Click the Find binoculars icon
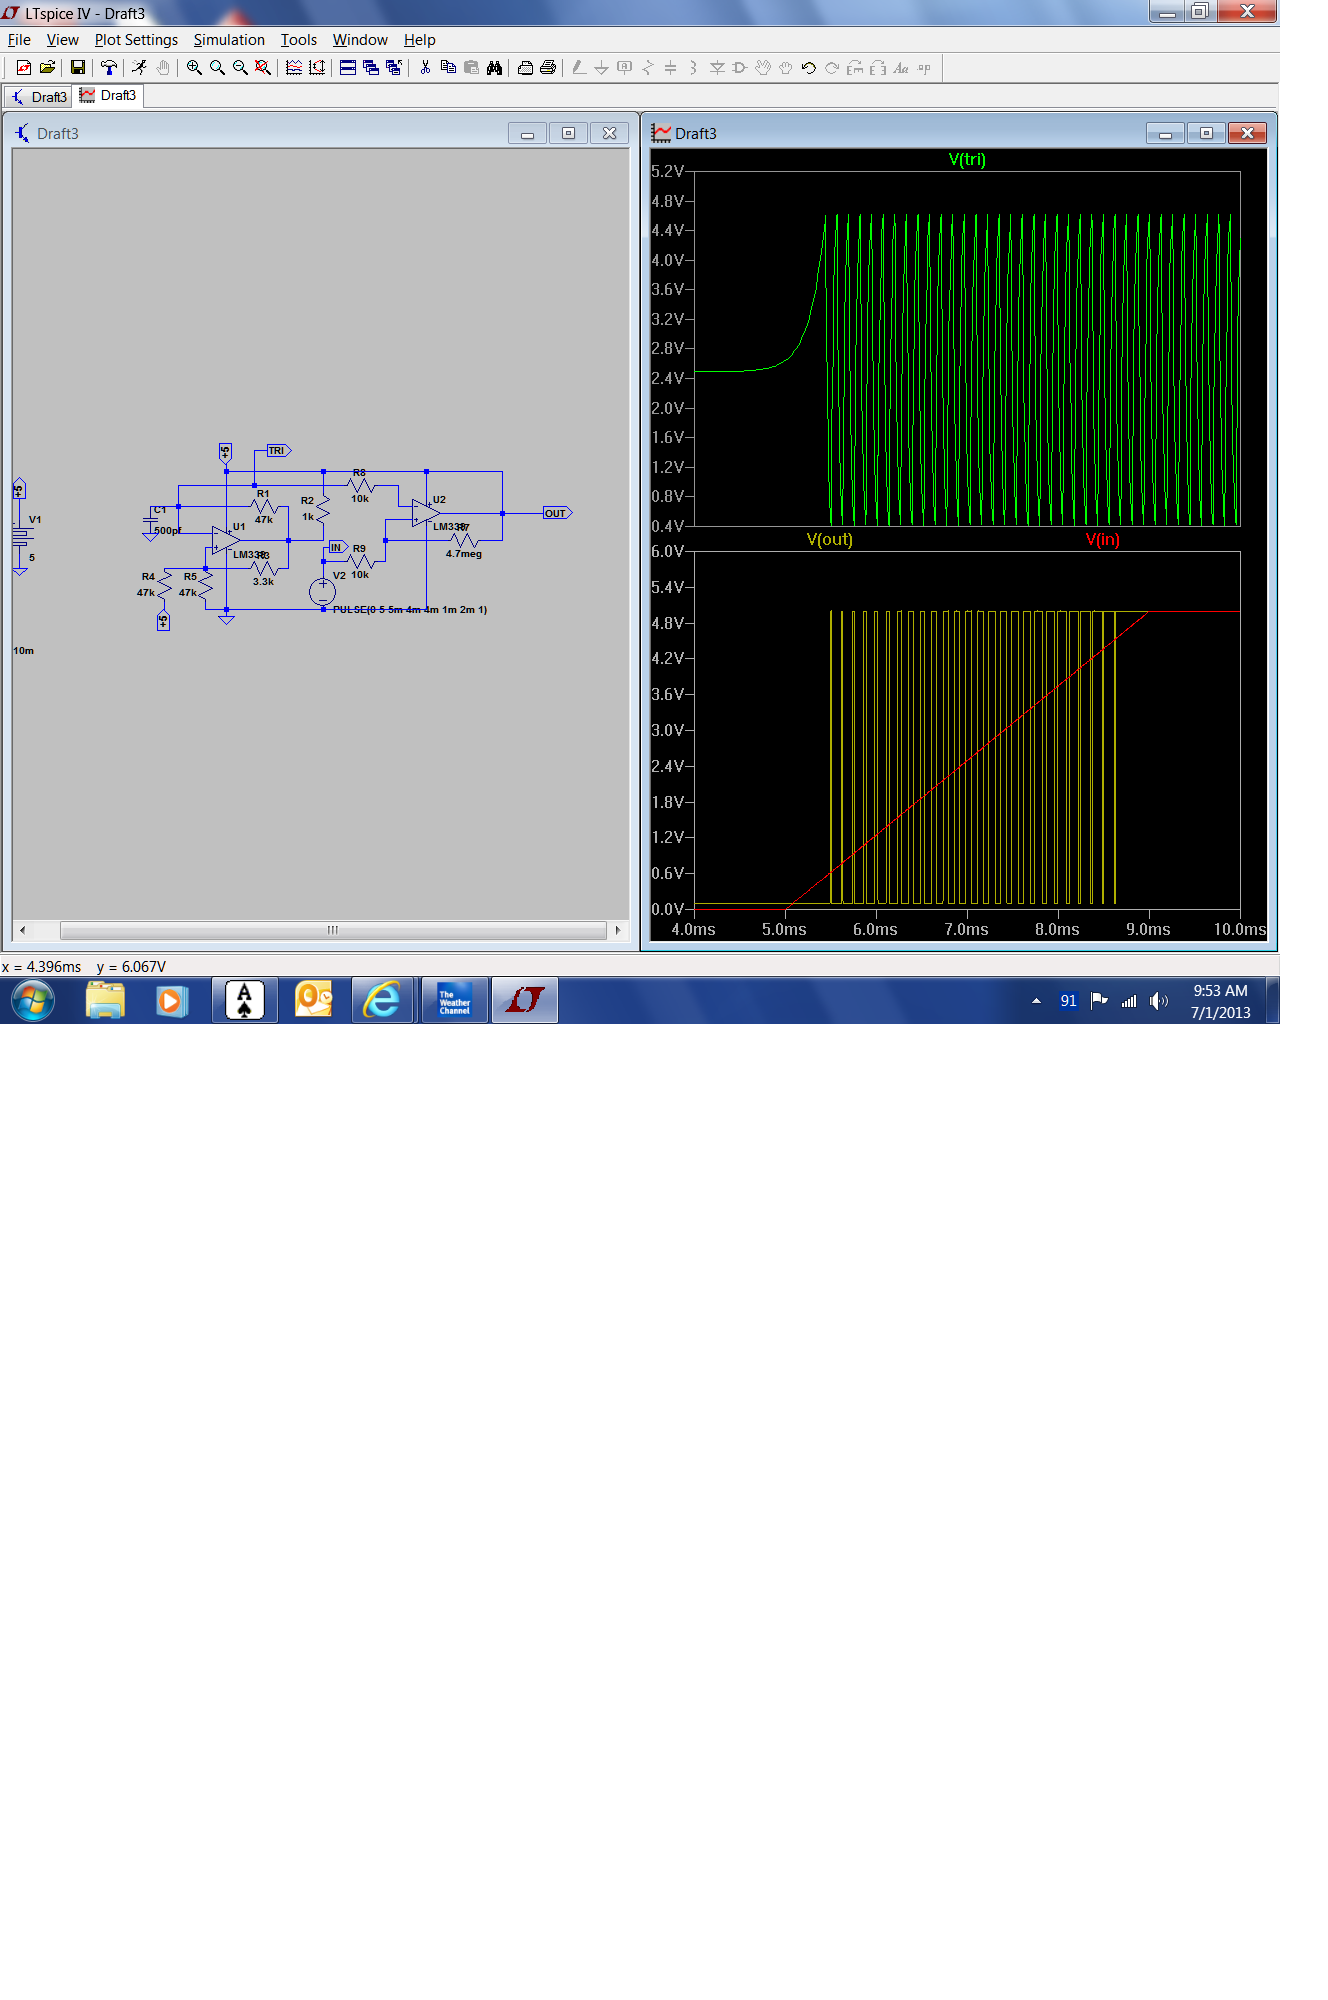Viewport: 1328px width, 2000px height. [494, 68]
